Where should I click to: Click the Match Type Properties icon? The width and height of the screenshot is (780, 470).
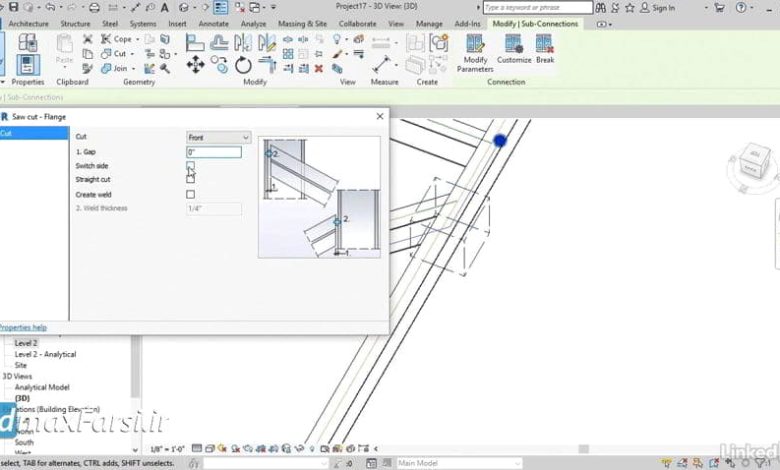tap(88, 69)
